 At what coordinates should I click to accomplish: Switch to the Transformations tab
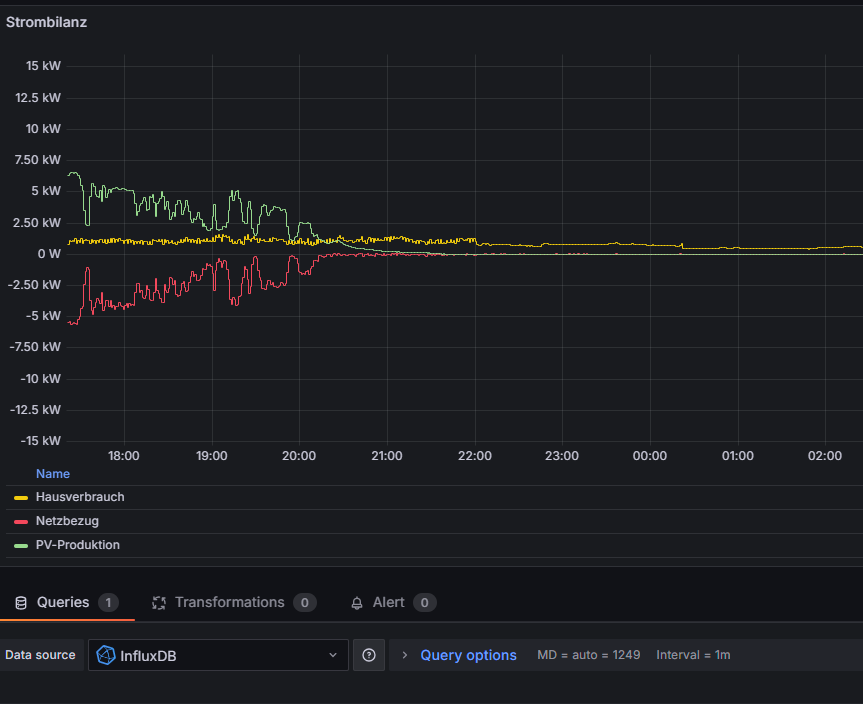click(x=230, y=603)
